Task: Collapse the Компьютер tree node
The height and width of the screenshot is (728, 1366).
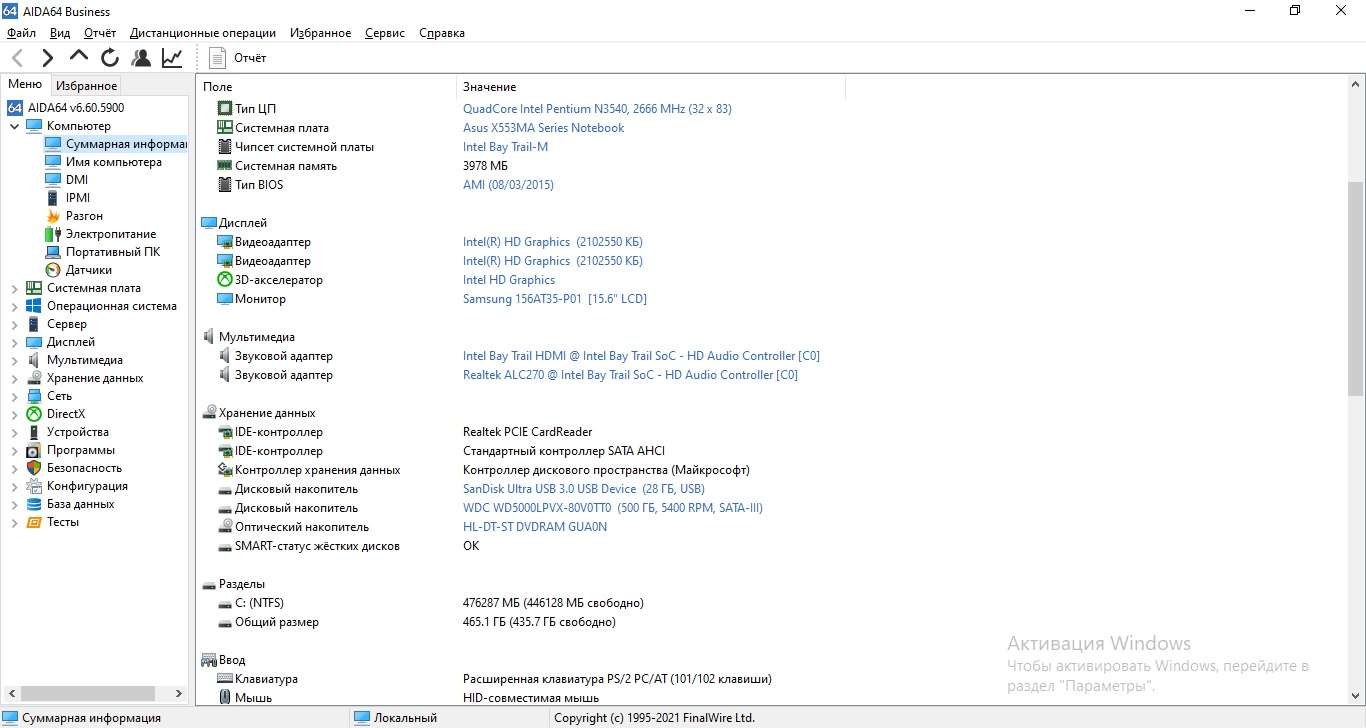Action: click(x=15, y=126)
